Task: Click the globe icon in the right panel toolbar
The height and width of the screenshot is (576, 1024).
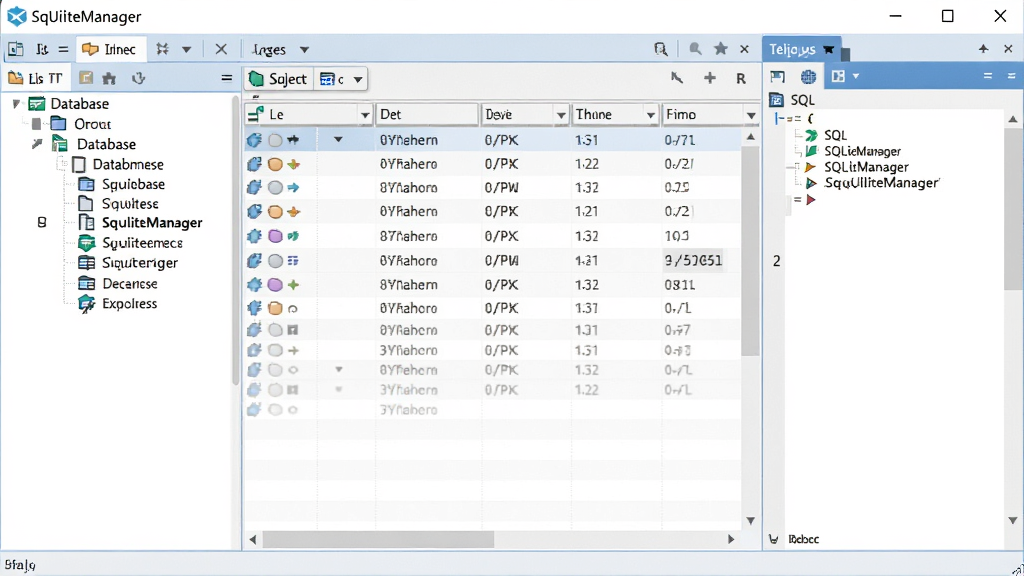Action: 808,77
